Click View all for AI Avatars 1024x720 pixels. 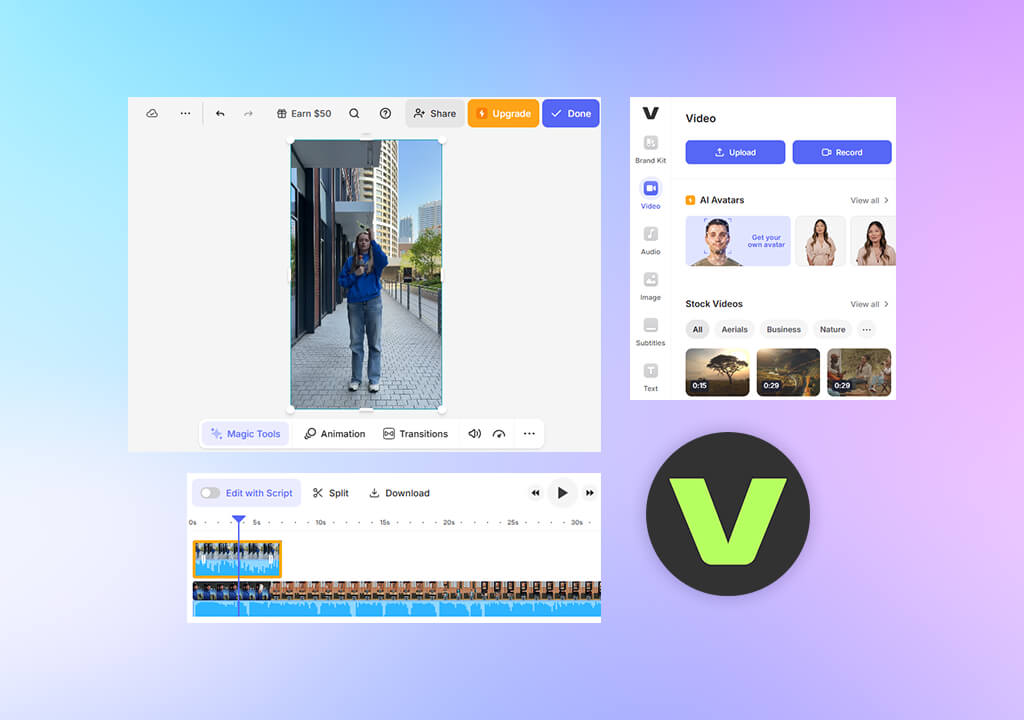pyautogui.click(x=869, y=201)
